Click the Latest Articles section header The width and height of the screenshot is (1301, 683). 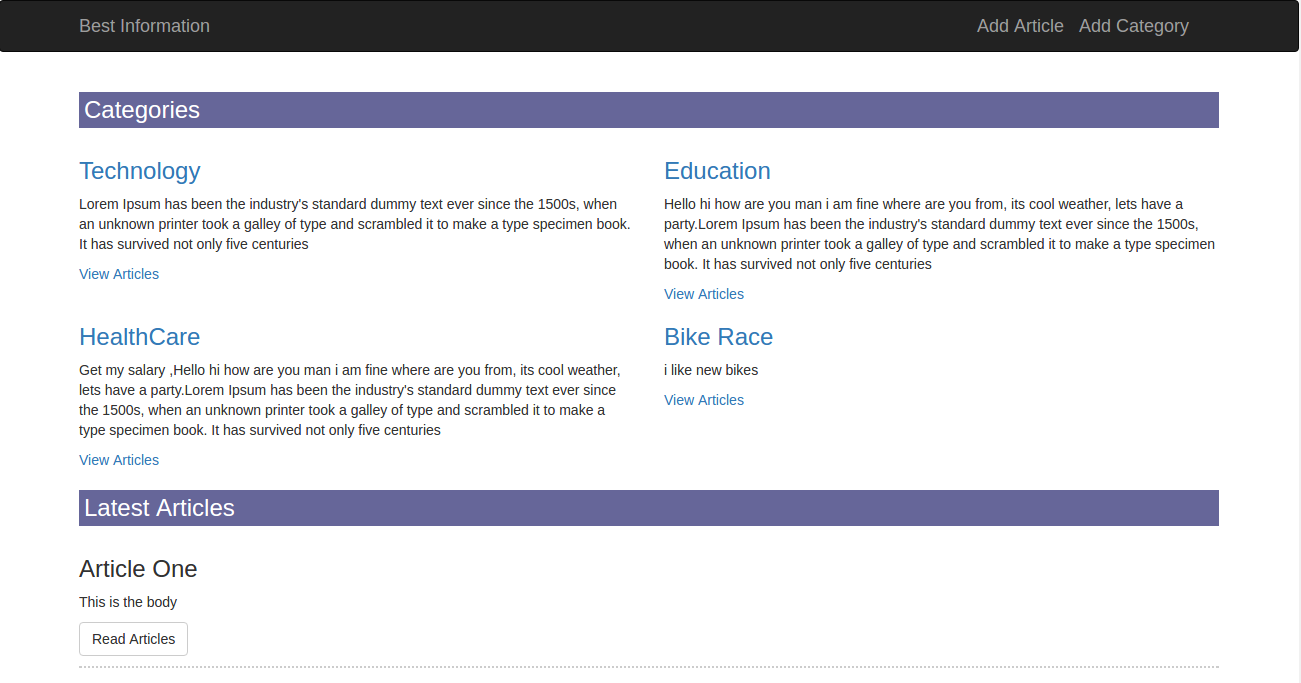(160, 508)
